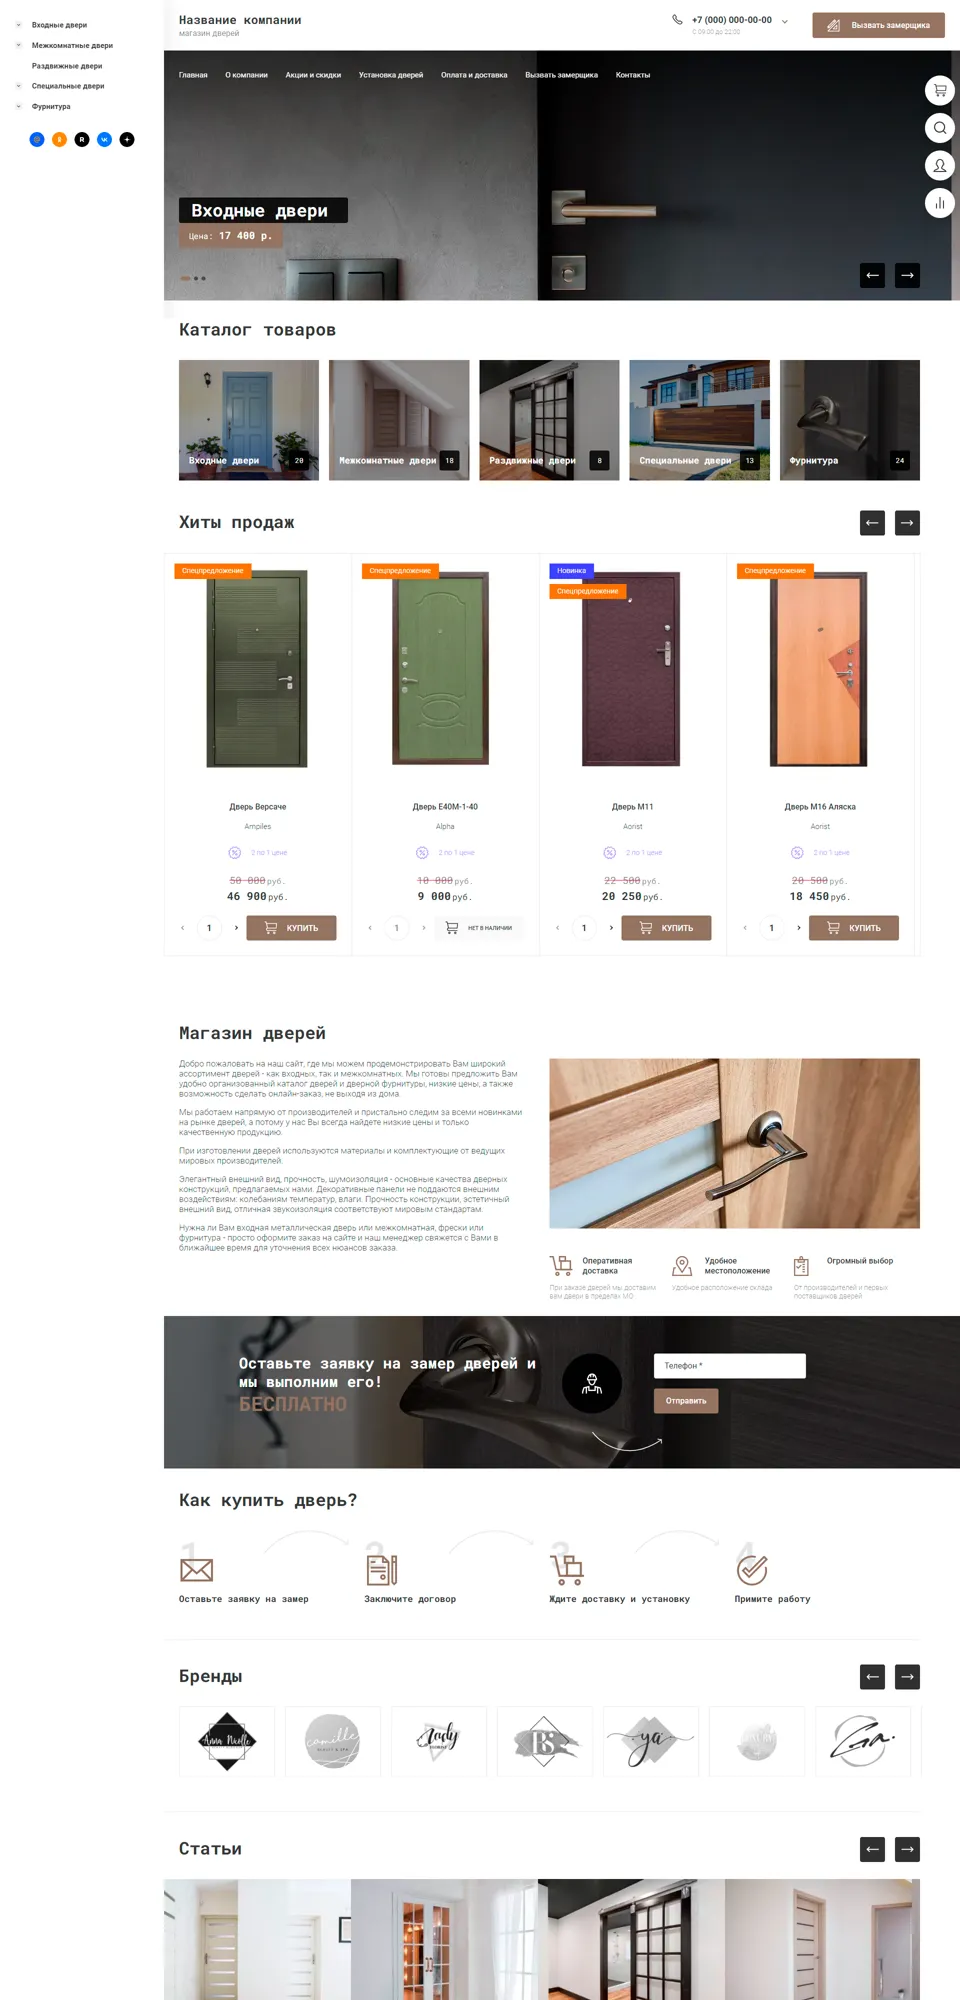The width and height of the screenshot is (960, 2000).
Task: Select the second hero slider dot
Action: [196, 278]
